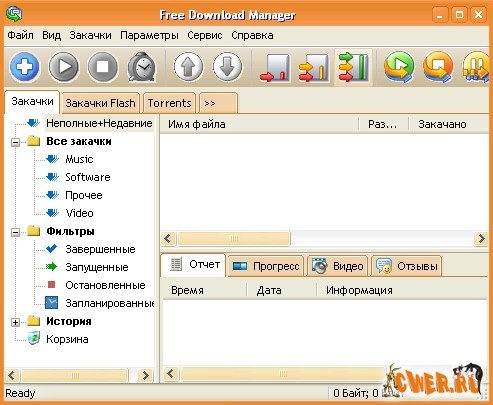This screenshot has height=405, width=493.
Task: Click the download icon beside Video
Action: pos(52,213)
